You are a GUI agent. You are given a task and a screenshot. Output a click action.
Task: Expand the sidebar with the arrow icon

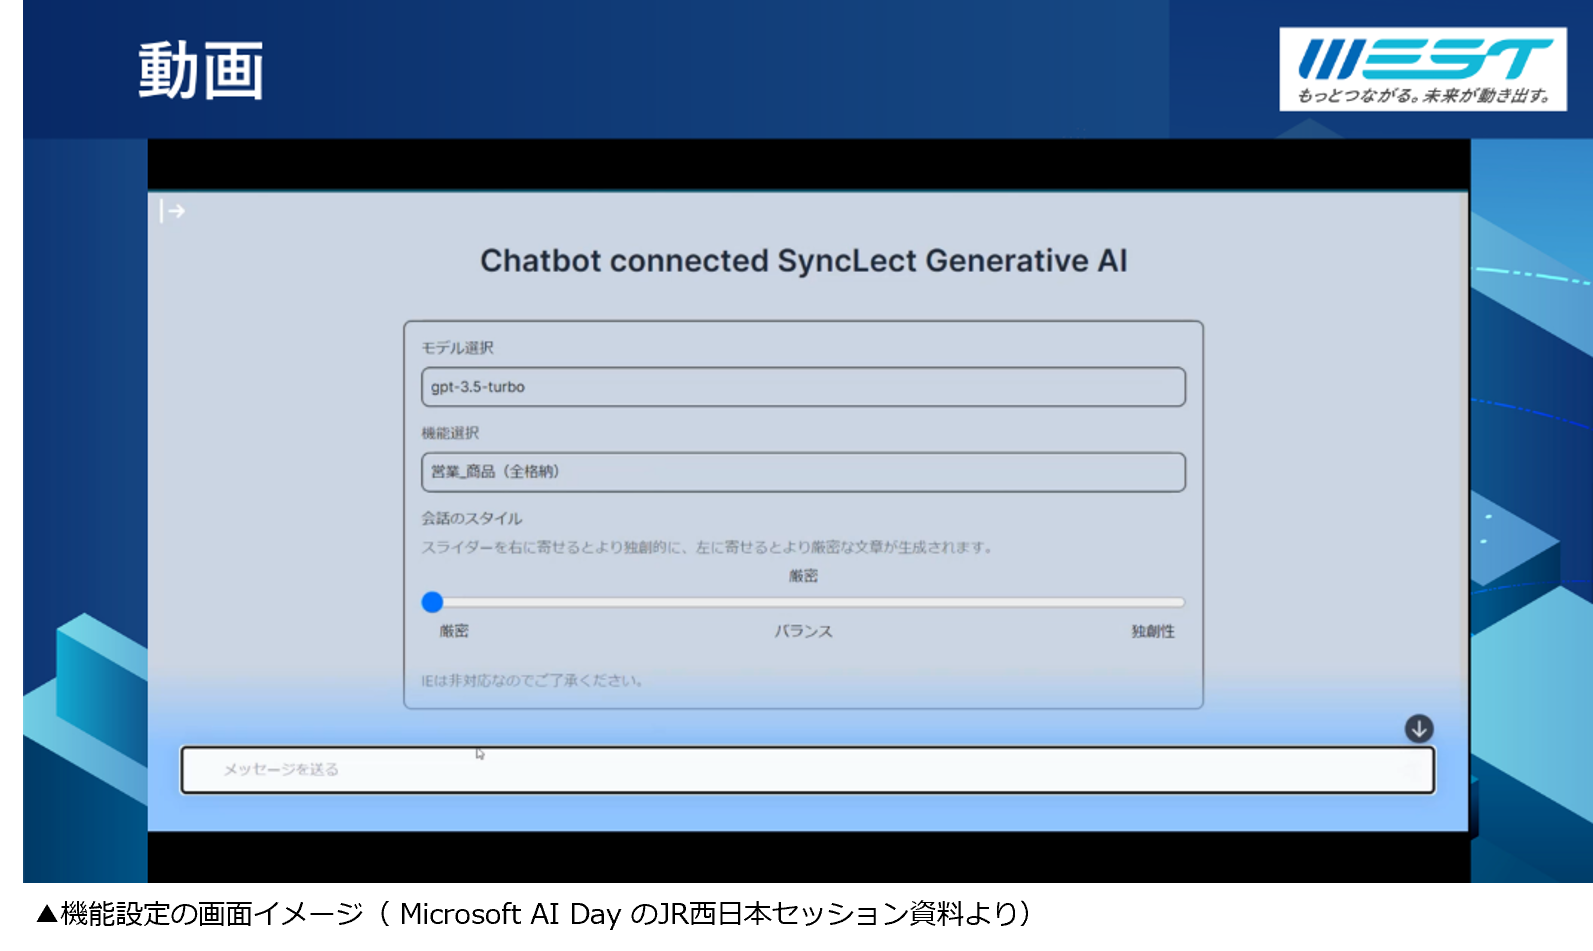pyautogui.click(x=173, y=211)
